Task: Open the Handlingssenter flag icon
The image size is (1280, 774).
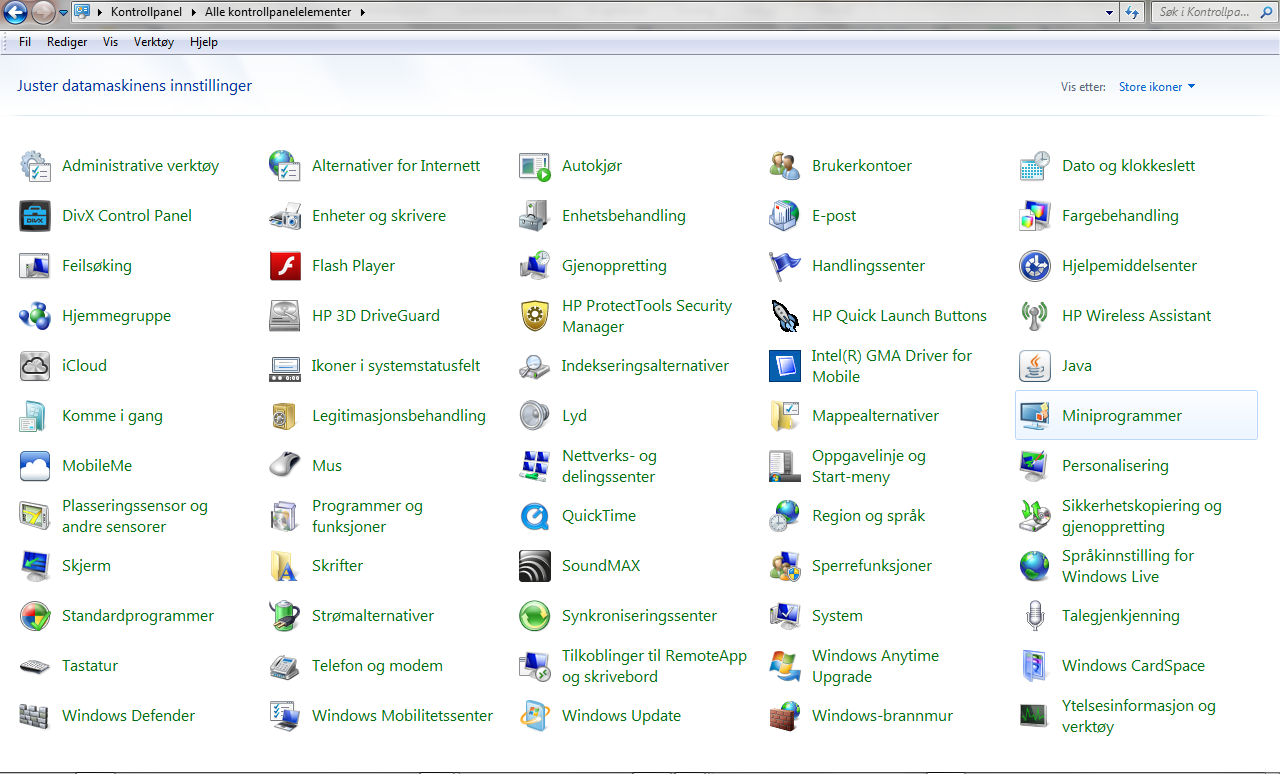Action: (785, 266)
